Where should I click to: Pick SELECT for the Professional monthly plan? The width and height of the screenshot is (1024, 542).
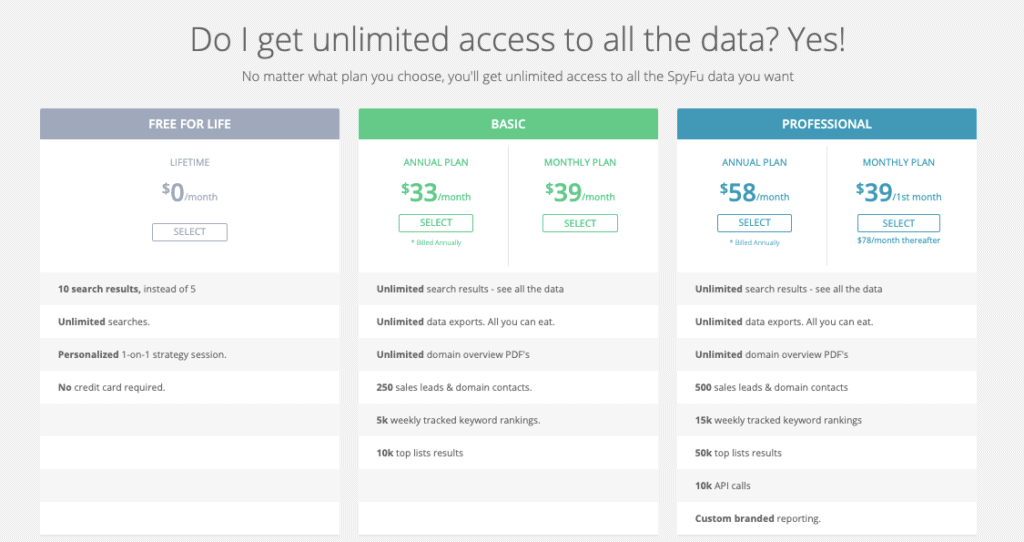898,224
